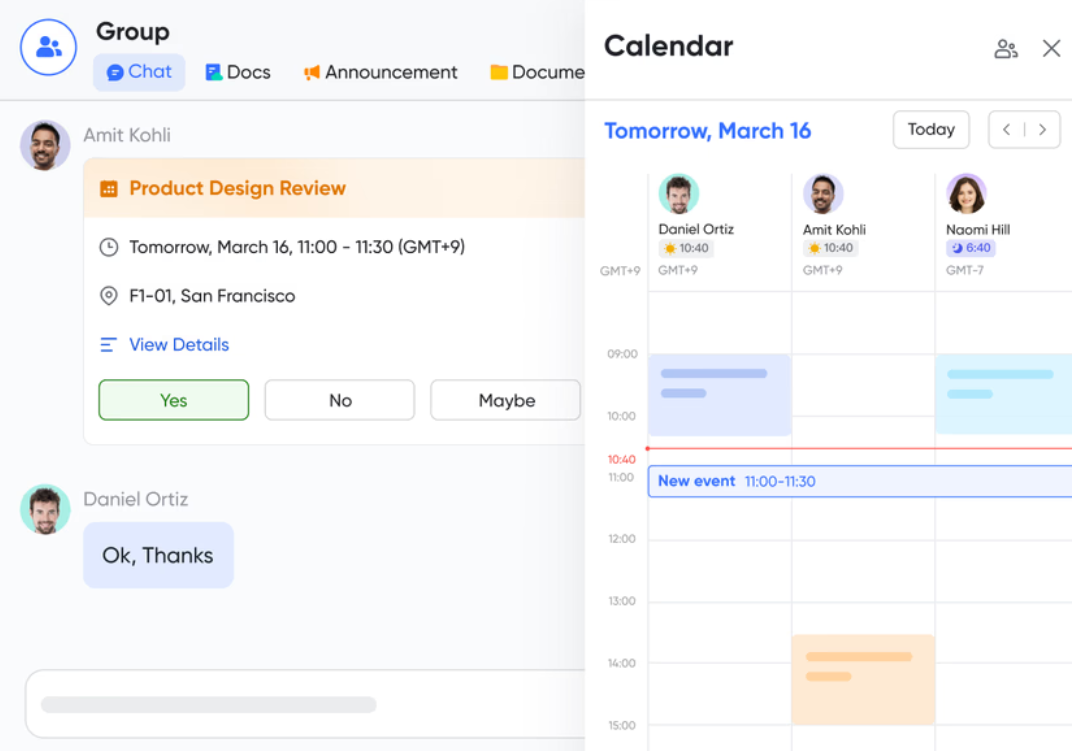
Task: Click the Amit Kohli sender name in chat
Action: point(127,135)
